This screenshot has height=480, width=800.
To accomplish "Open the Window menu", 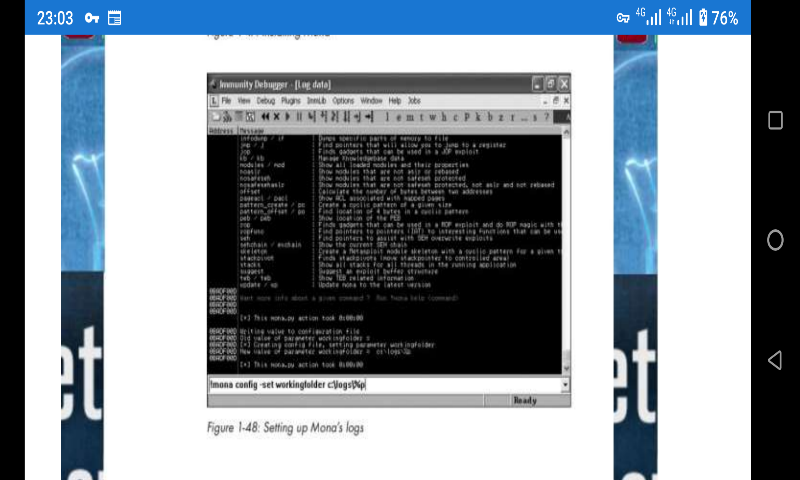I will click(x=371, y=100).
